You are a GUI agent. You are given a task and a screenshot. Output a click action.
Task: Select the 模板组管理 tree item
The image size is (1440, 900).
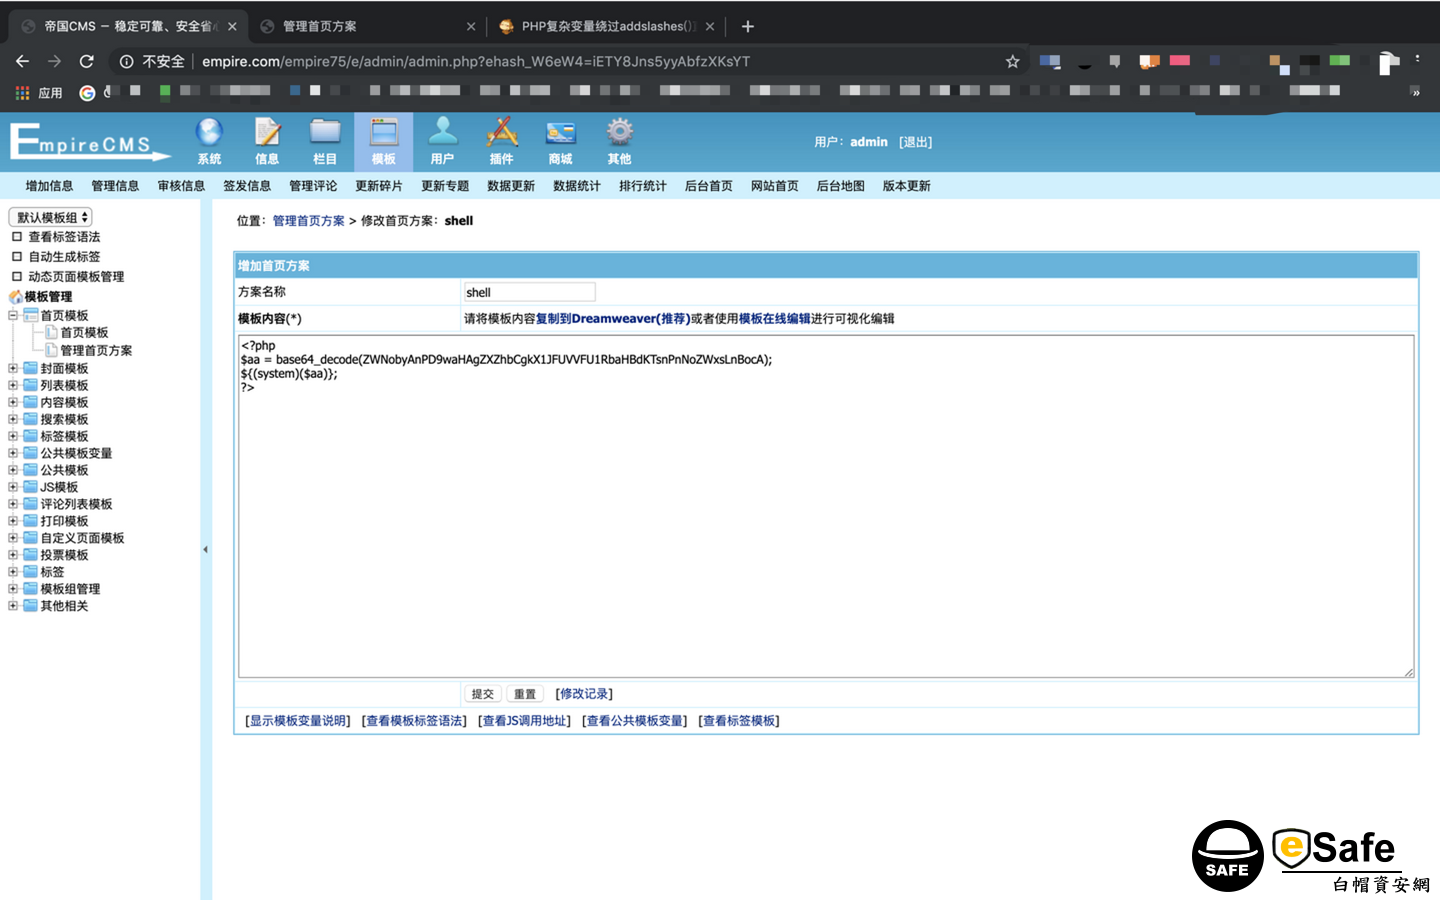tap(70, 589)
